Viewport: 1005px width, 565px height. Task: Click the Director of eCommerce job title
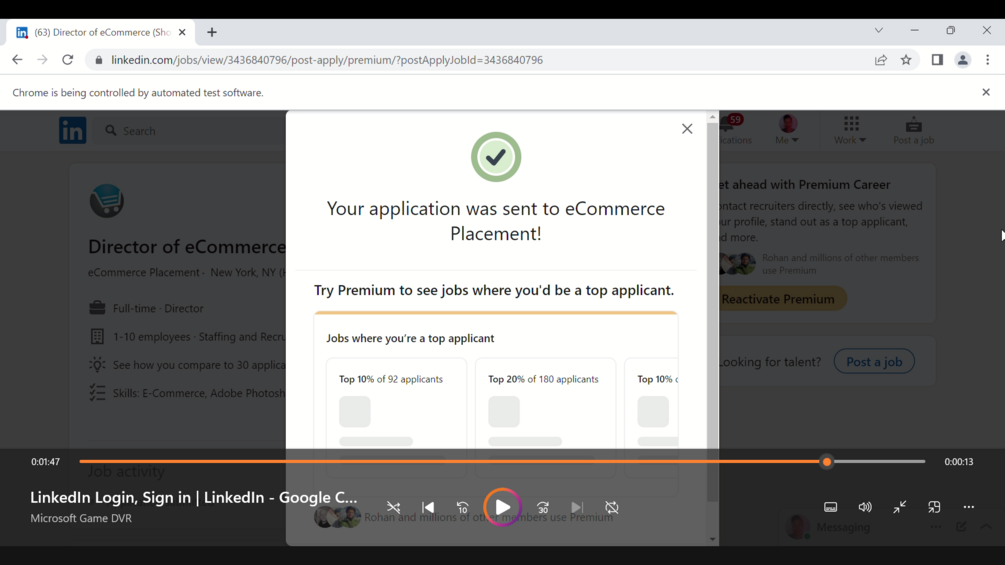(x=187, y=247)
